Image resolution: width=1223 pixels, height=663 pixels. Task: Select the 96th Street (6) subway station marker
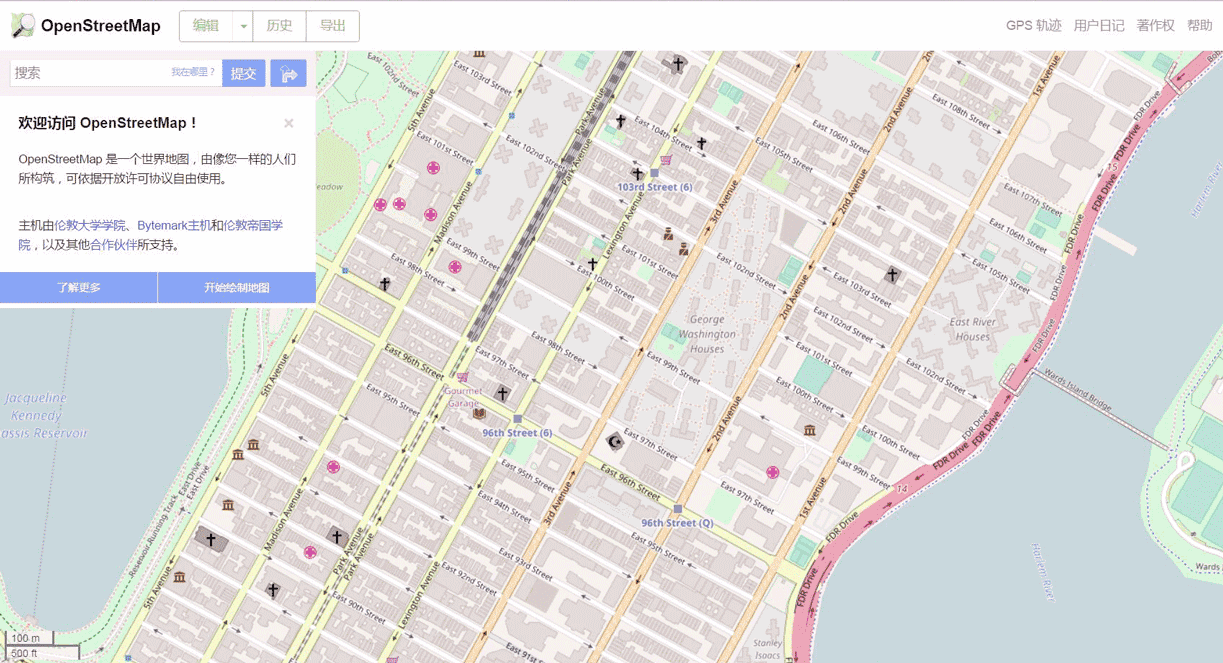[x=517, y=419]
